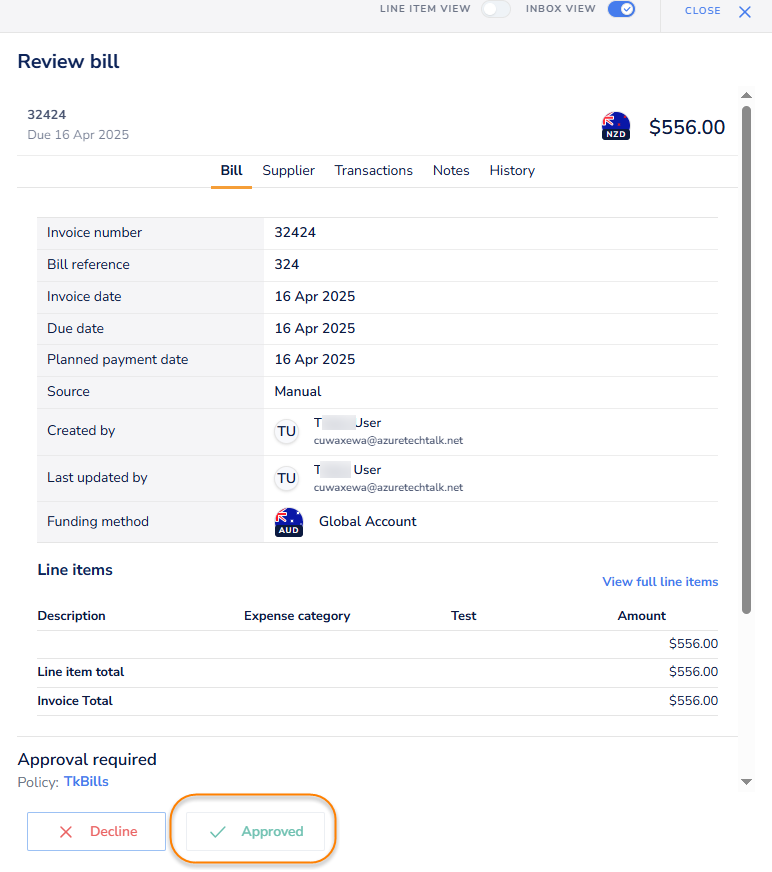Switch to the Supplier tab
This screenshot has width=772, height=872.
tap(288, 171)
